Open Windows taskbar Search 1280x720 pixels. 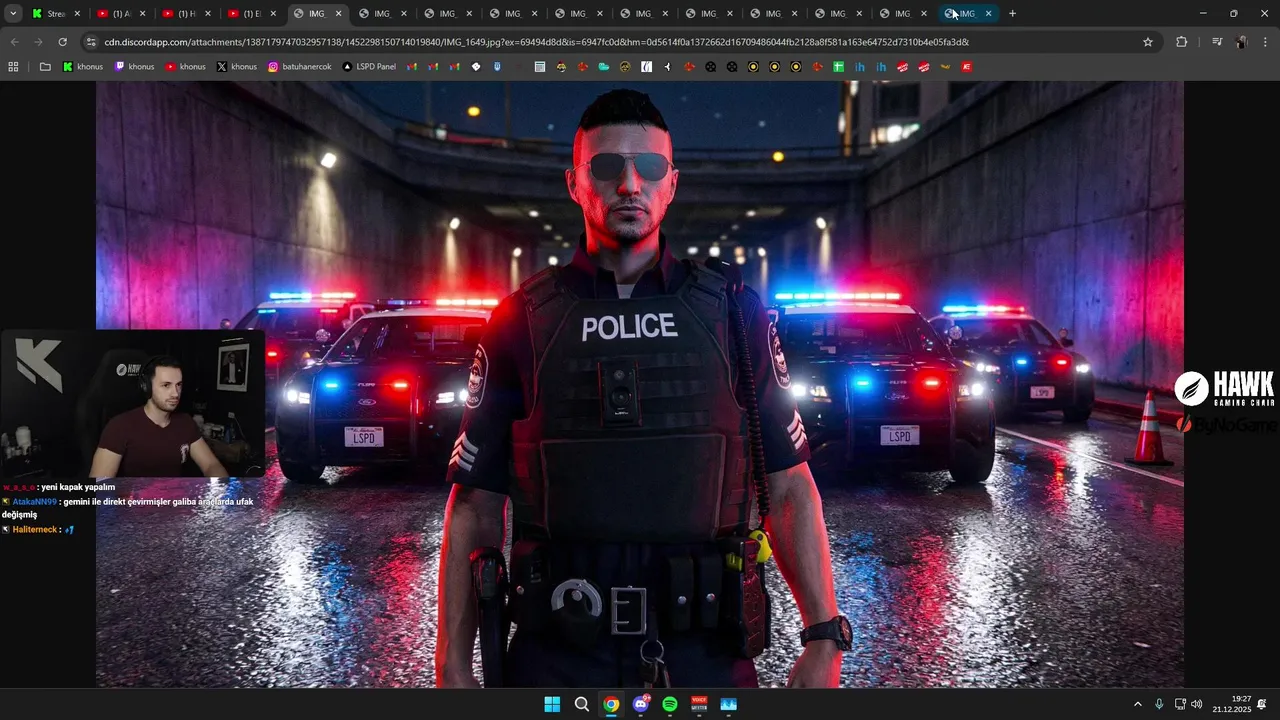click(x=582, y=704)
